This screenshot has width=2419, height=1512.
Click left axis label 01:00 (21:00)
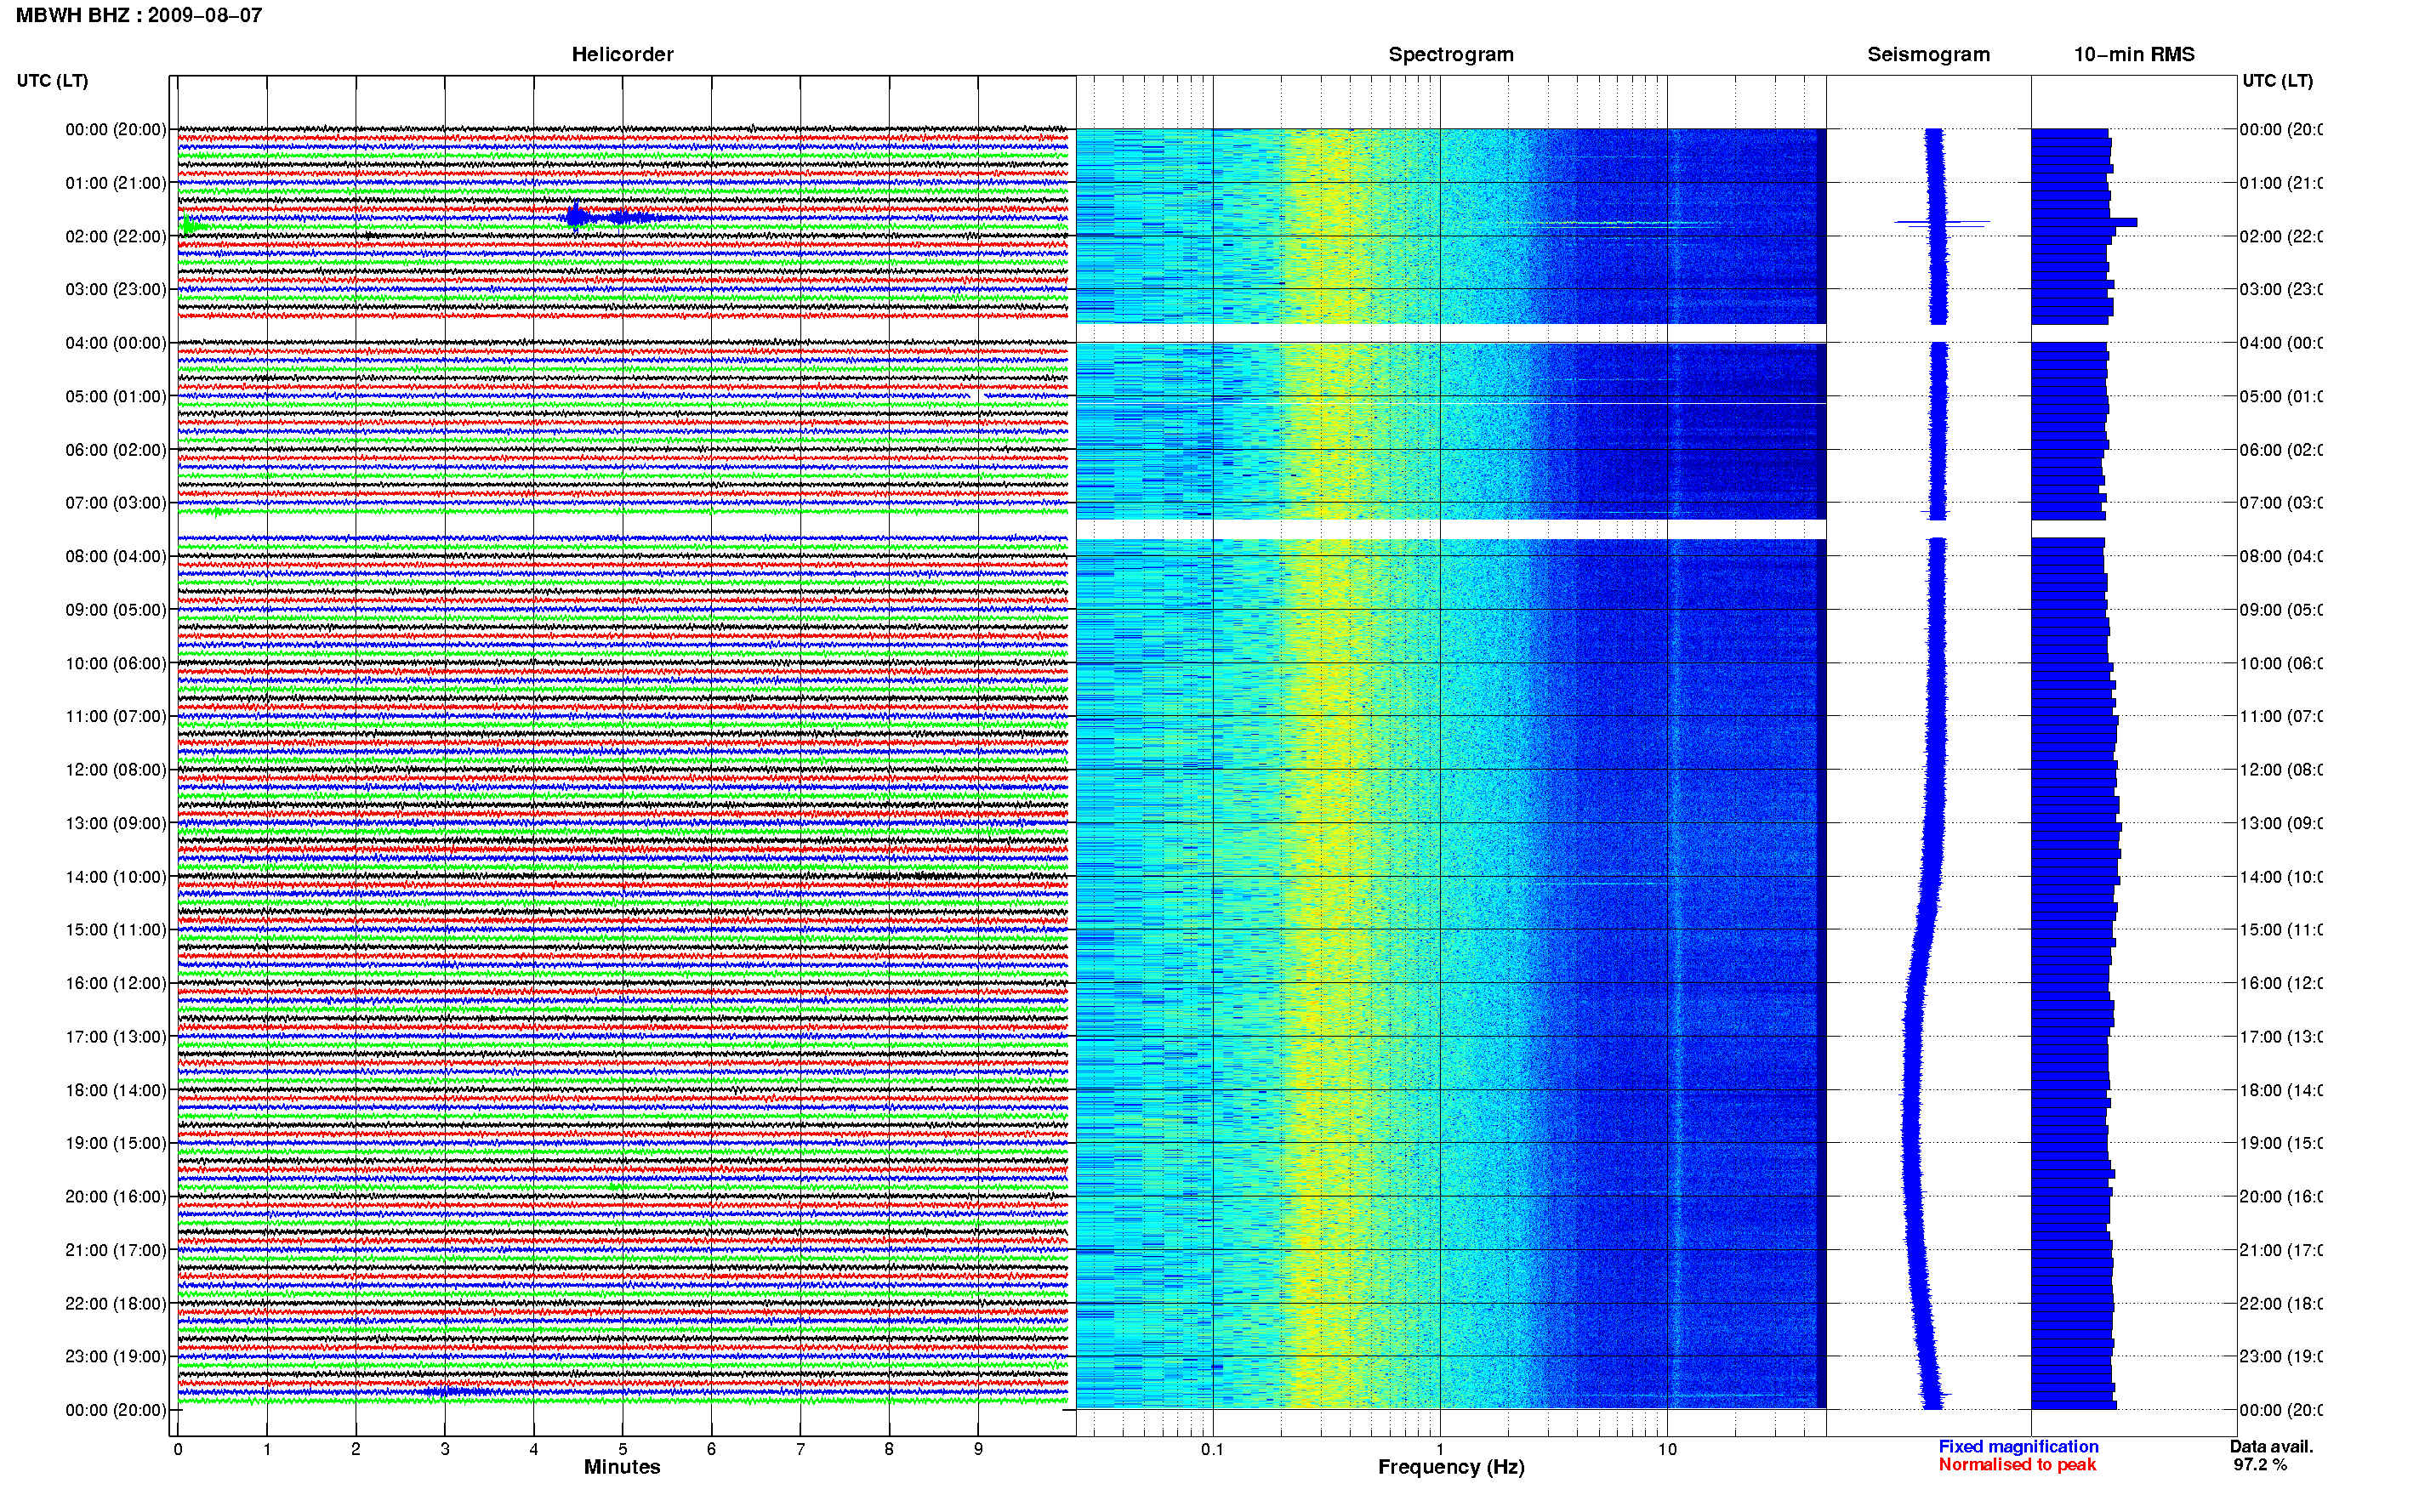point(116,183)
